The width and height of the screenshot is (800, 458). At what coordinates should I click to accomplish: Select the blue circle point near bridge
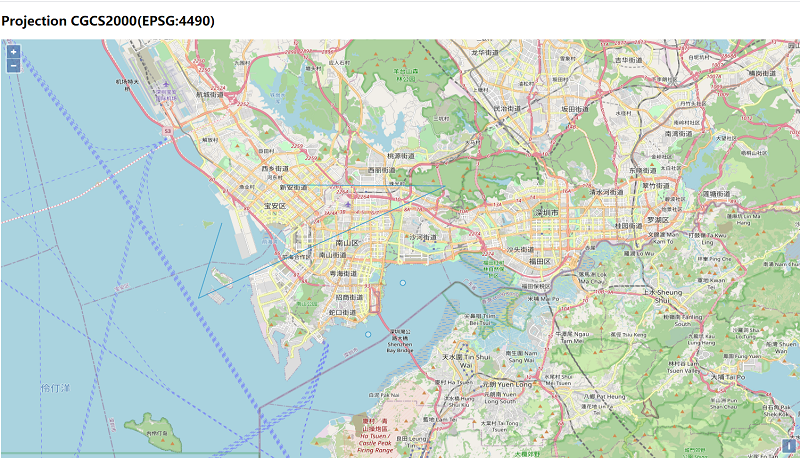click(368, 333)
